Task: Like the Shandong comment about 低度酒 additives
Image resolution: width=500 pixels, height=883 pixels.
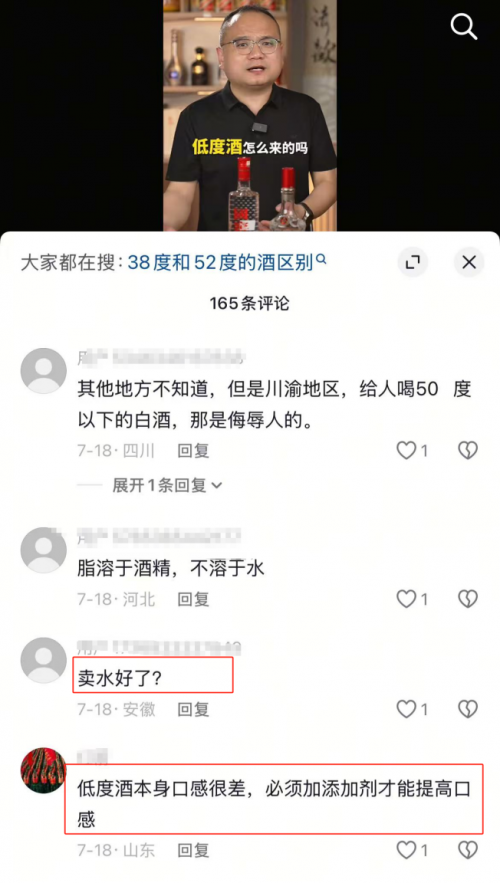Action: [412, 850]
